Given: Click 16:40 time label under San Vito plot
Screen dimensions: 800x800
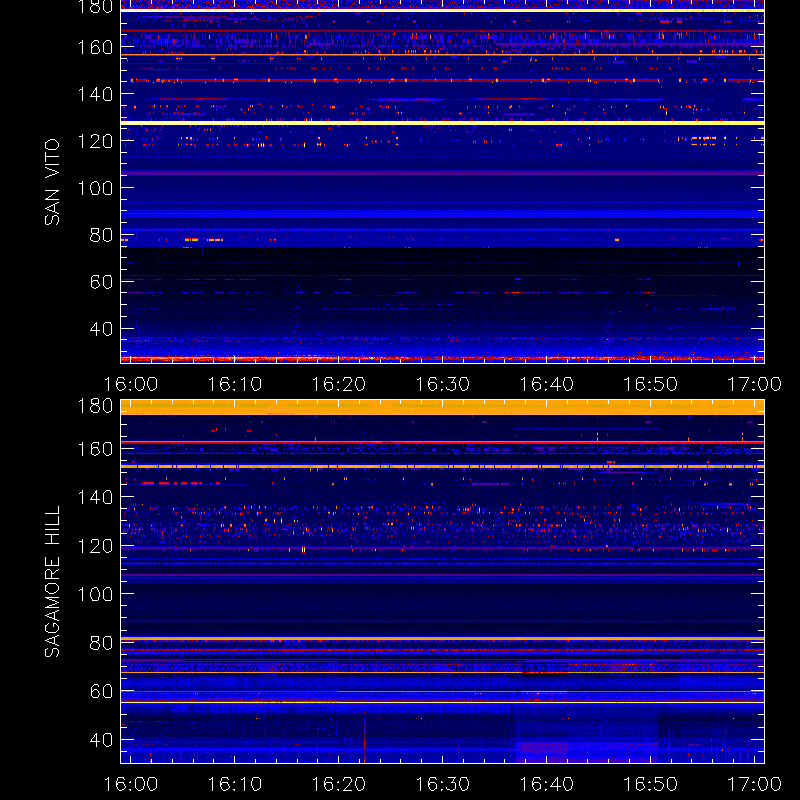Looking at the screenshot, I should (546, 384).
